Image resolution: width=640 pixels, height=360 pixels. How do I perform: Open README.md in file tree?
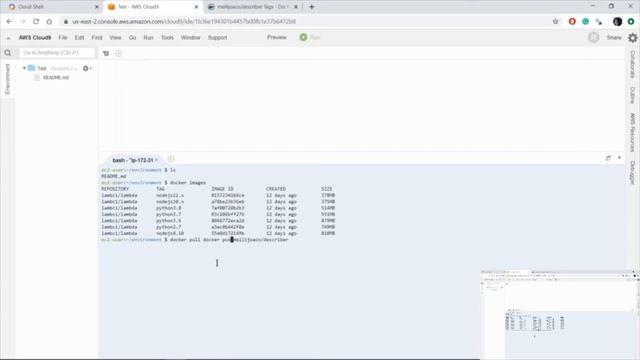tap(56, 78)
